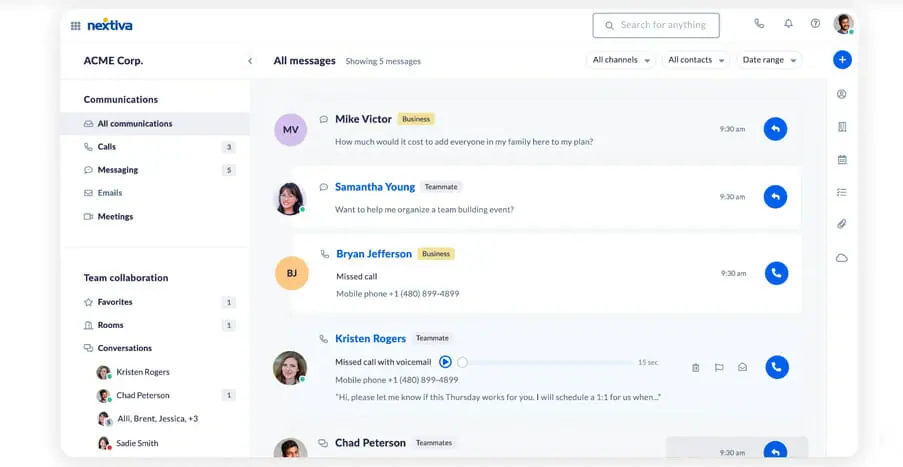903x467 pixels.
Task: Open the apps grid icon beside Nextiva logo
Action: click(75, 26)
